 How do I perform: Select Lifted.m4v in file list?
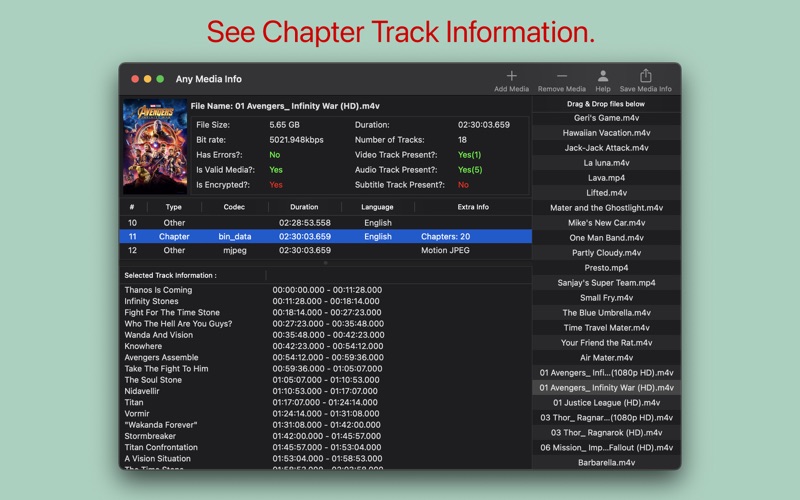point(606,193)
